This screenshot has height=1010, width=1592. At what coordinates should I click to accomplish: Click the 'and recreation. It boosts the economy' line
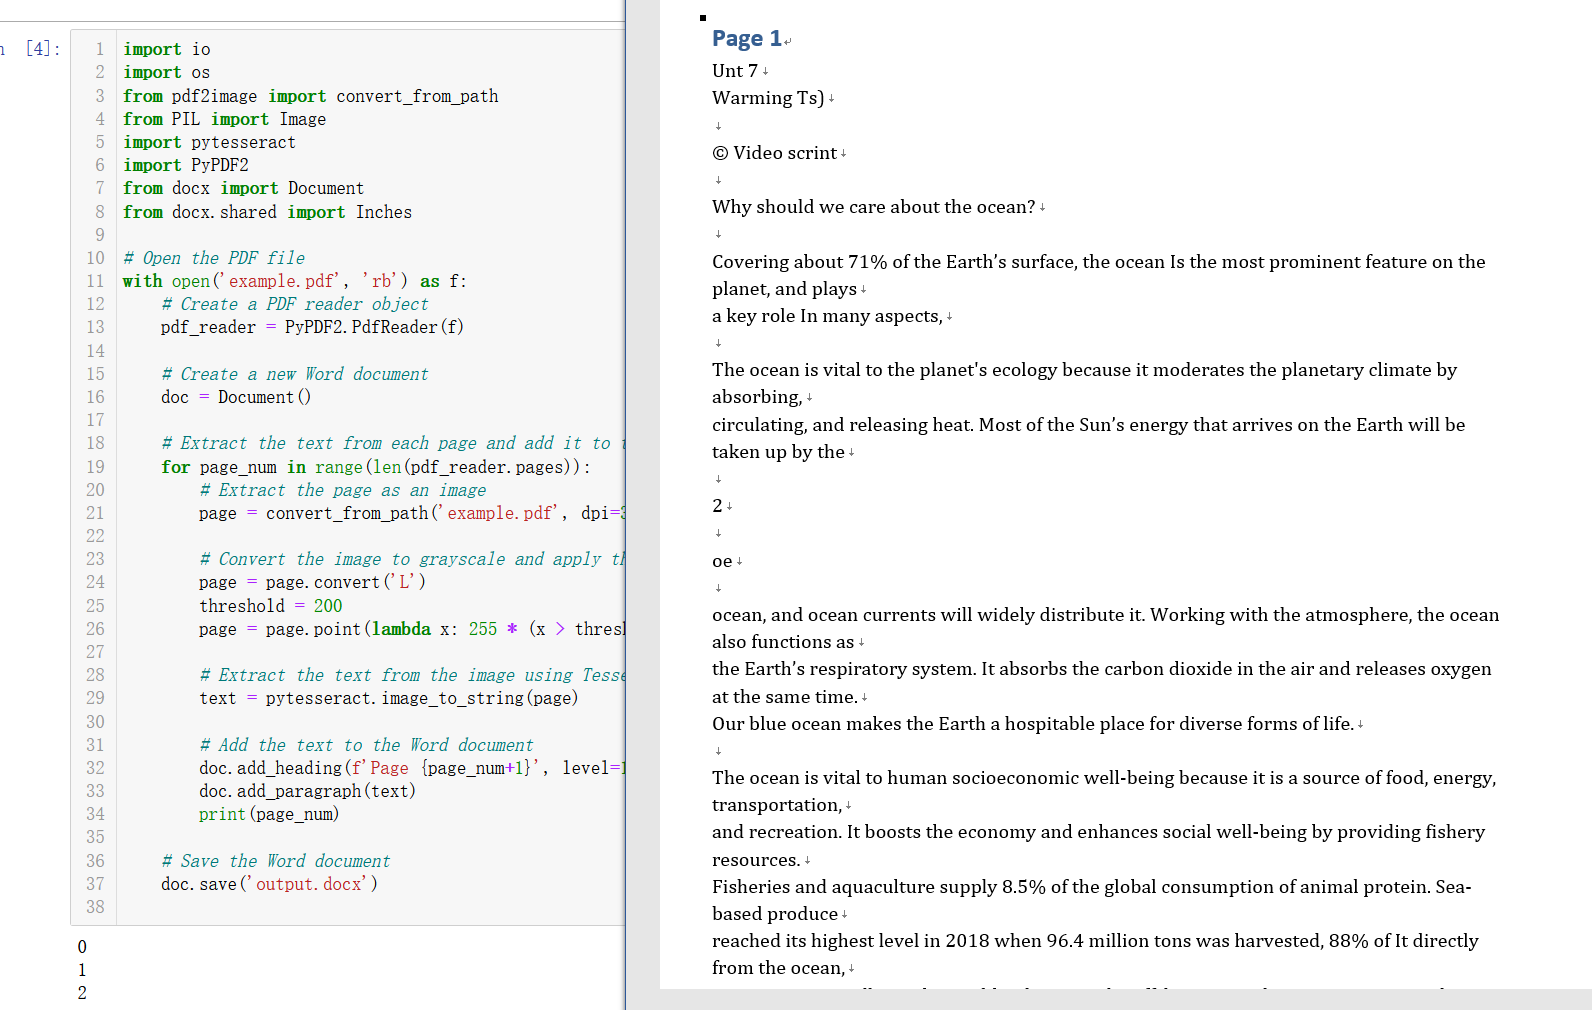coord(1098,832)
